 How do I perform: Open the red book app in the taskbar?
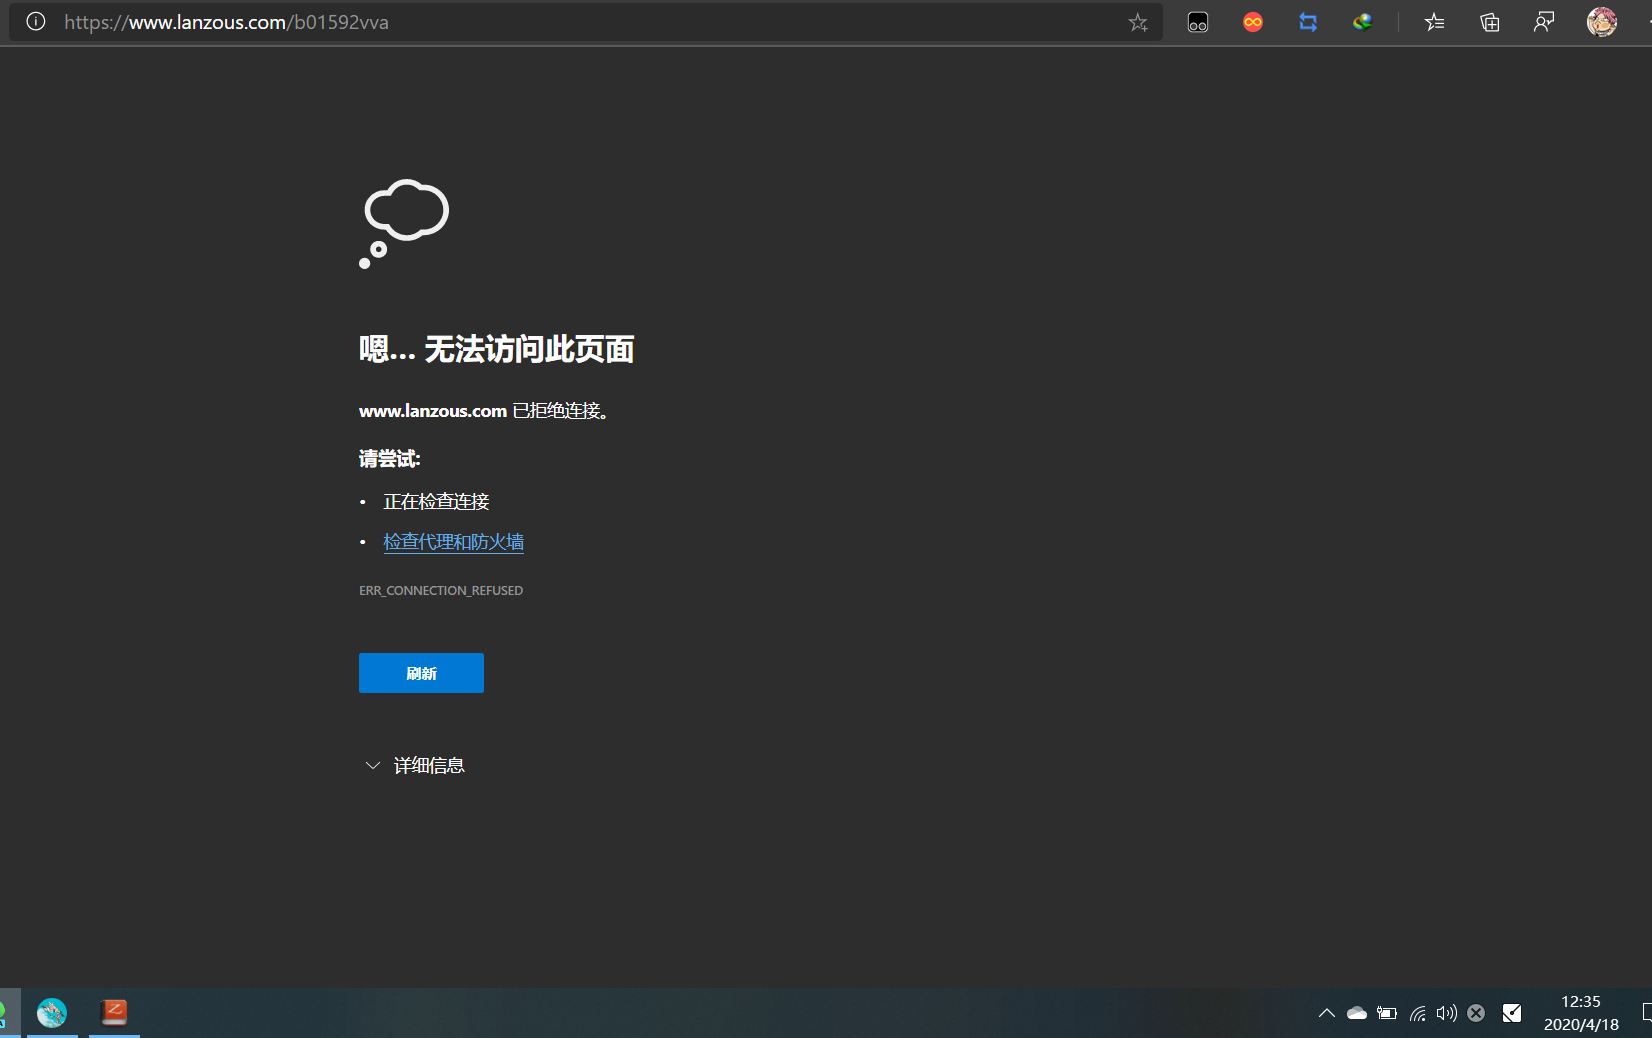tap(115, 1013)
